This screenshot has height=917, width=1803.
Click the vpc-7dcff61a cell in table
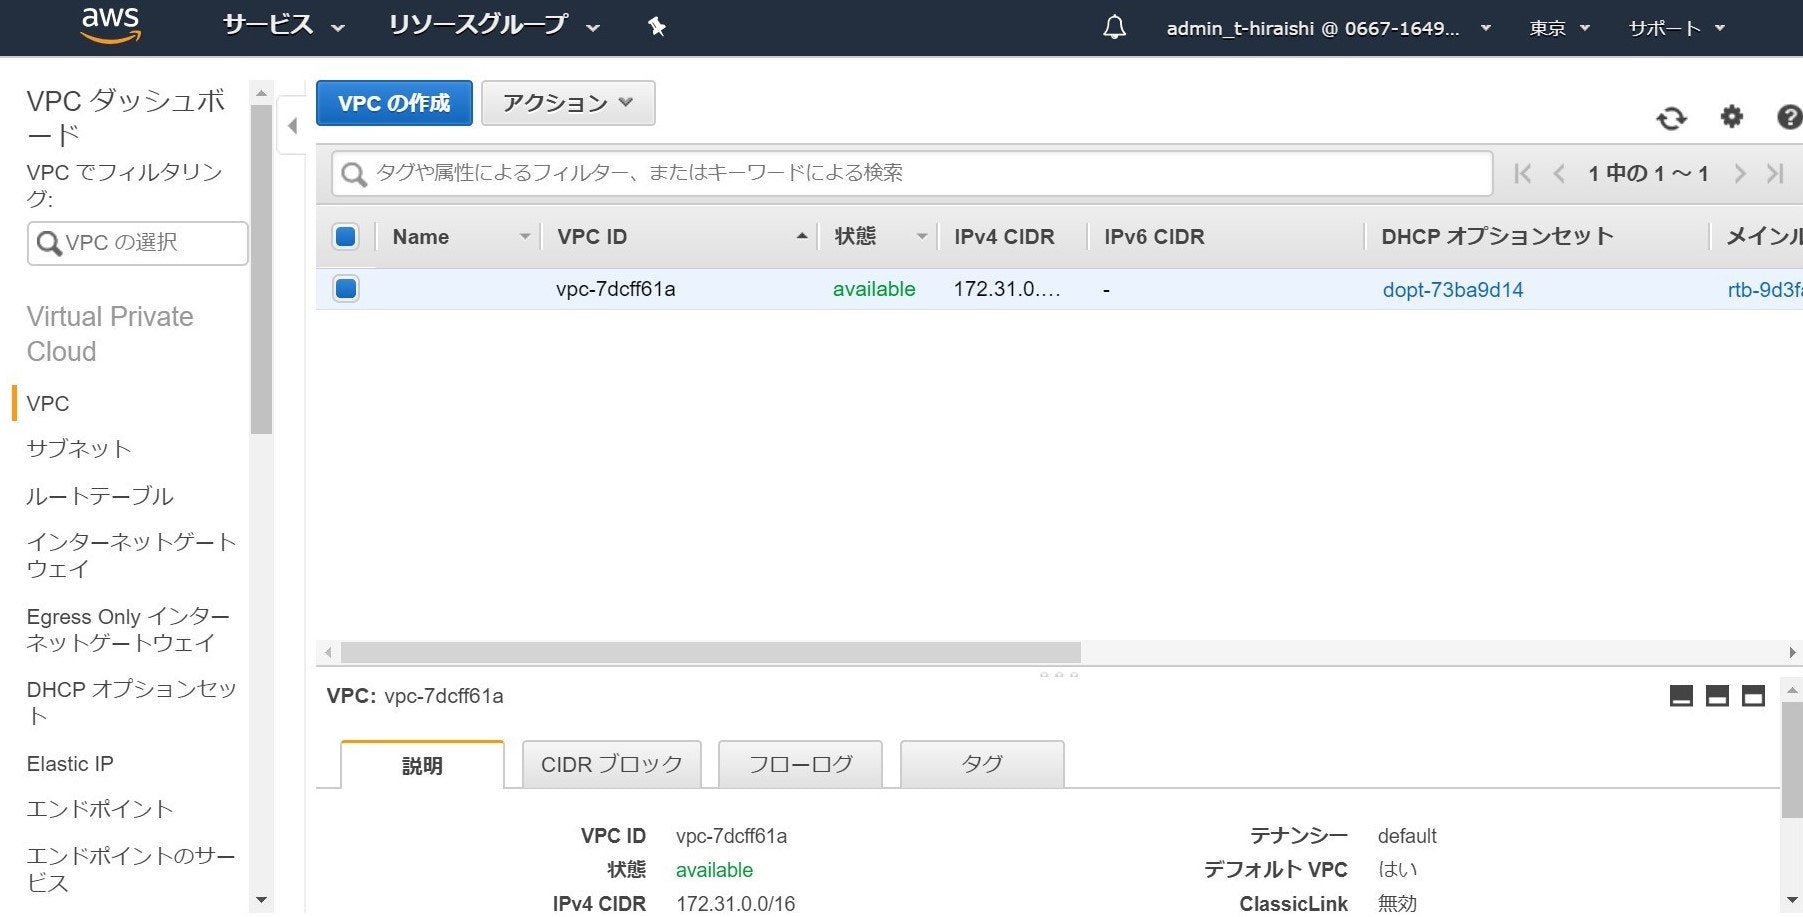[616, 289]
